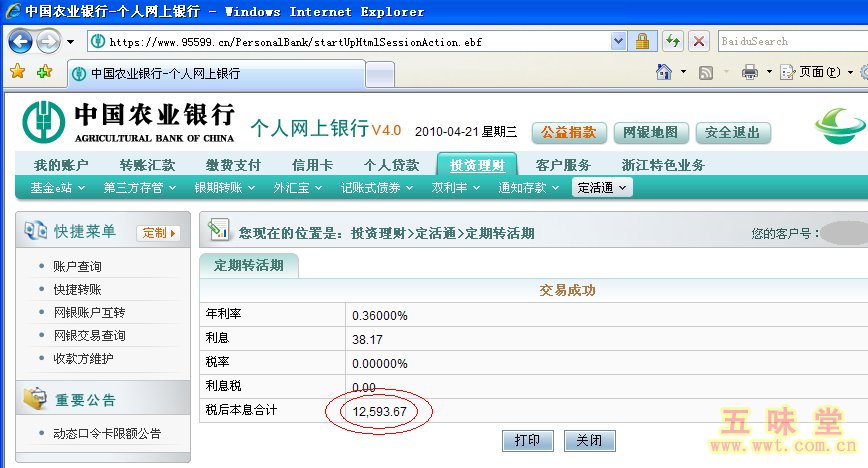The height and width of the screenshot is (468, 868).
Task: Click the Stop loading red X icon
Action: pos(699,41)
